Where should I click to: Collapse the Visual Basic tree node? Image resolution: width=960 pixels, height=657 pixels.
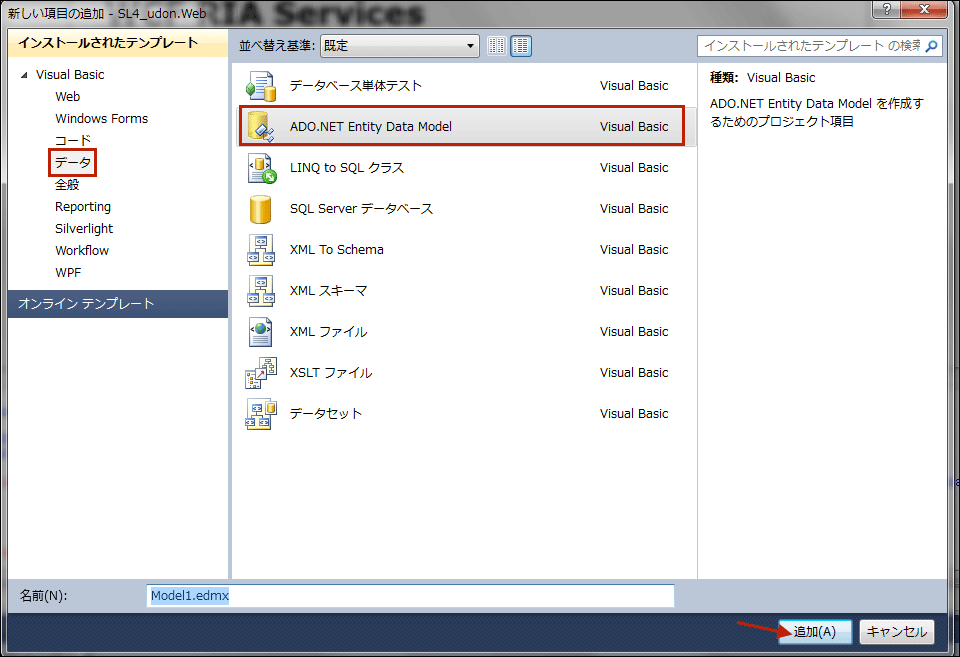24,75
